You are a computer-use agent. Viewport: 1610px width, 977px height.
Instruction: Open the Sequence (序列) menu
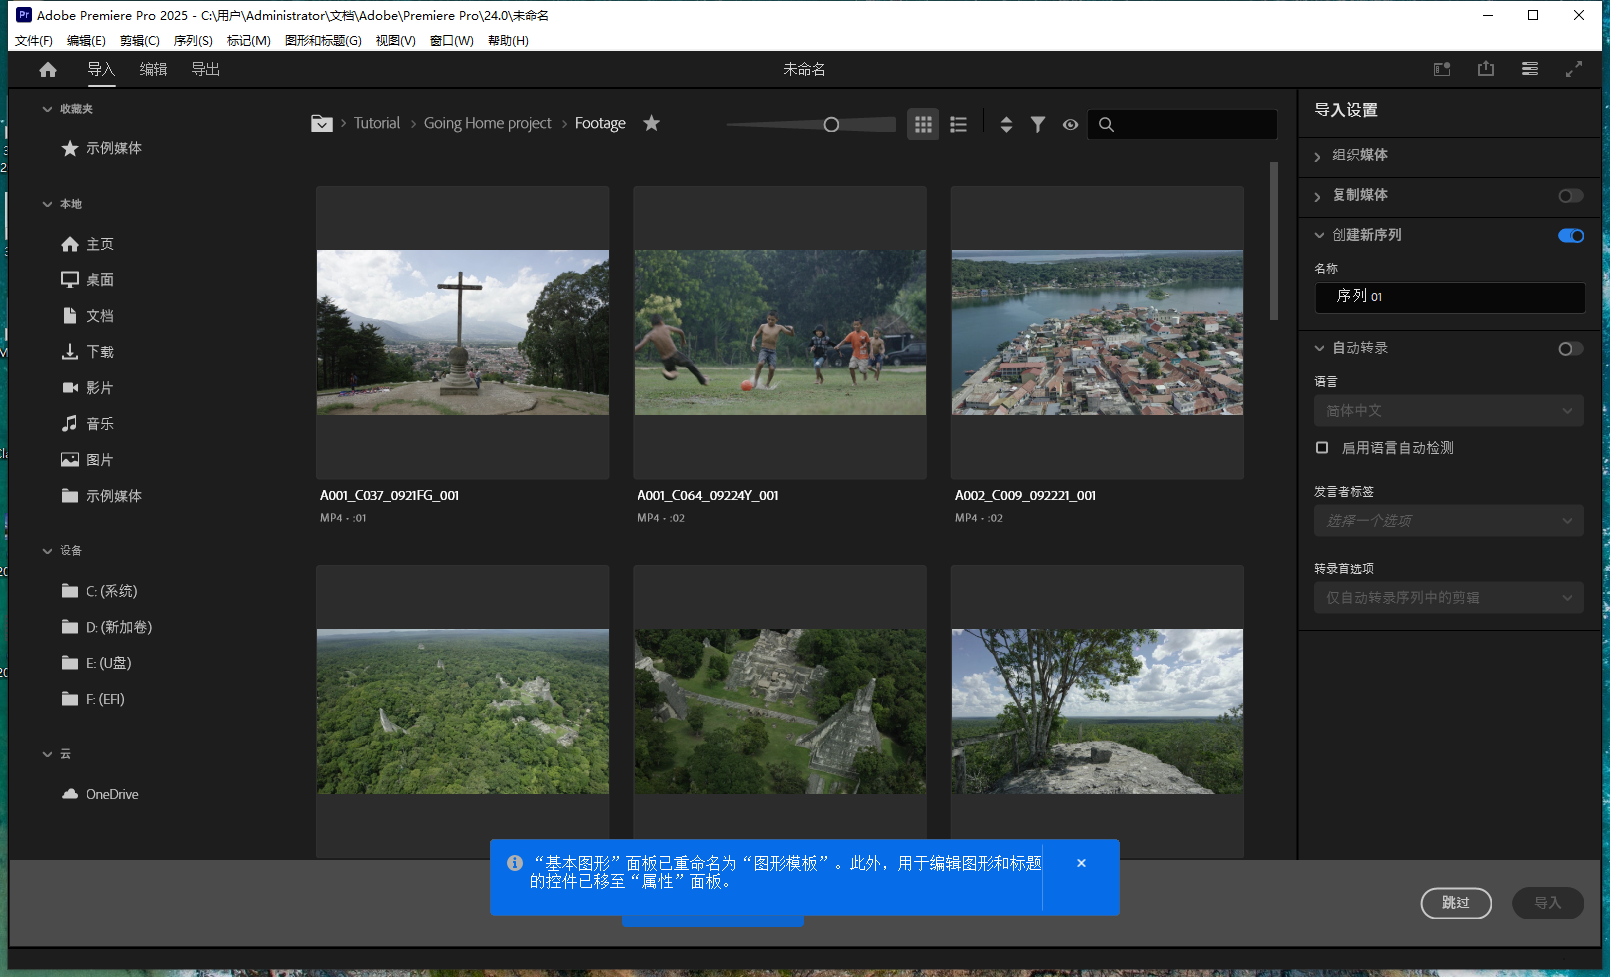click(x=193, y=41)
